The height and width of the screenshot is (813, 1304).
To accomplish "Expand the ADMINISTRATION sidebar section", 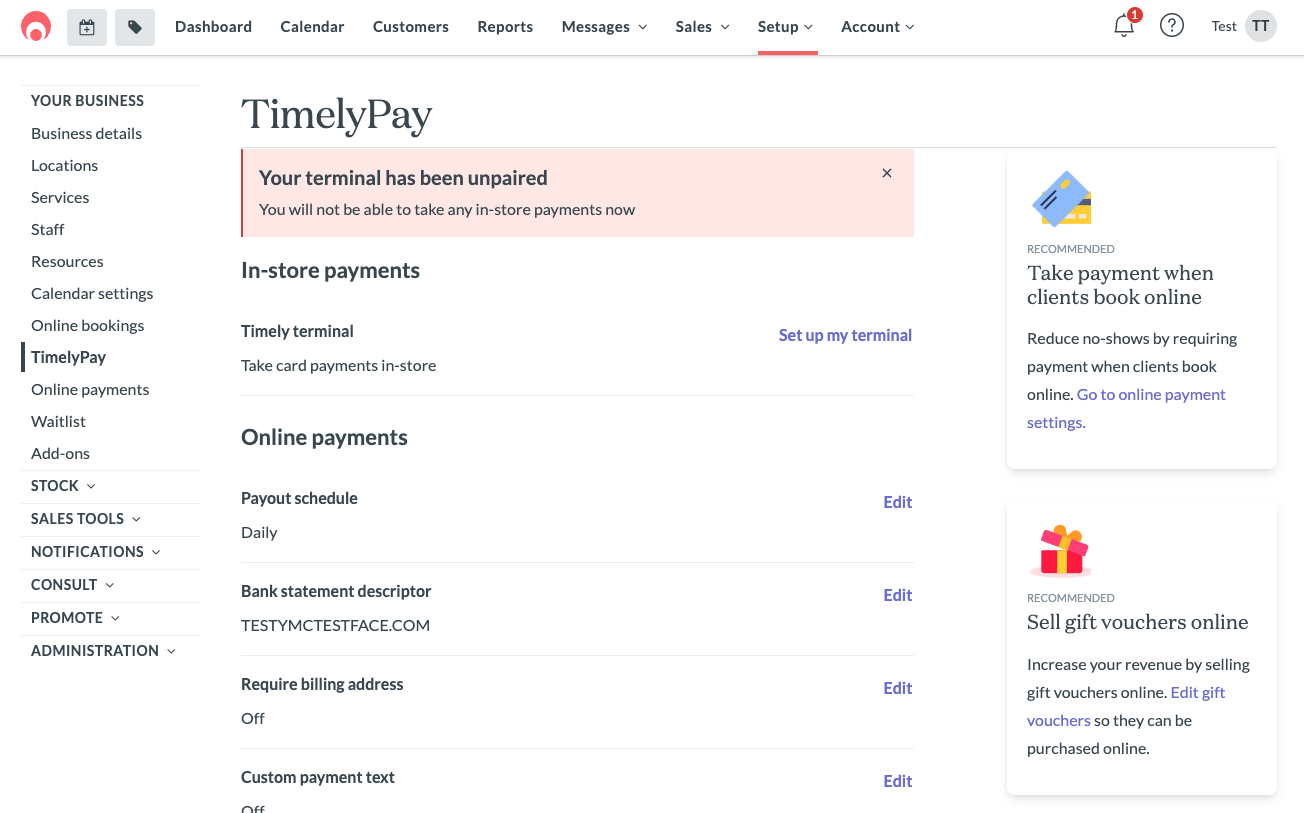I will pyautogui.click(x=103, y=651).
